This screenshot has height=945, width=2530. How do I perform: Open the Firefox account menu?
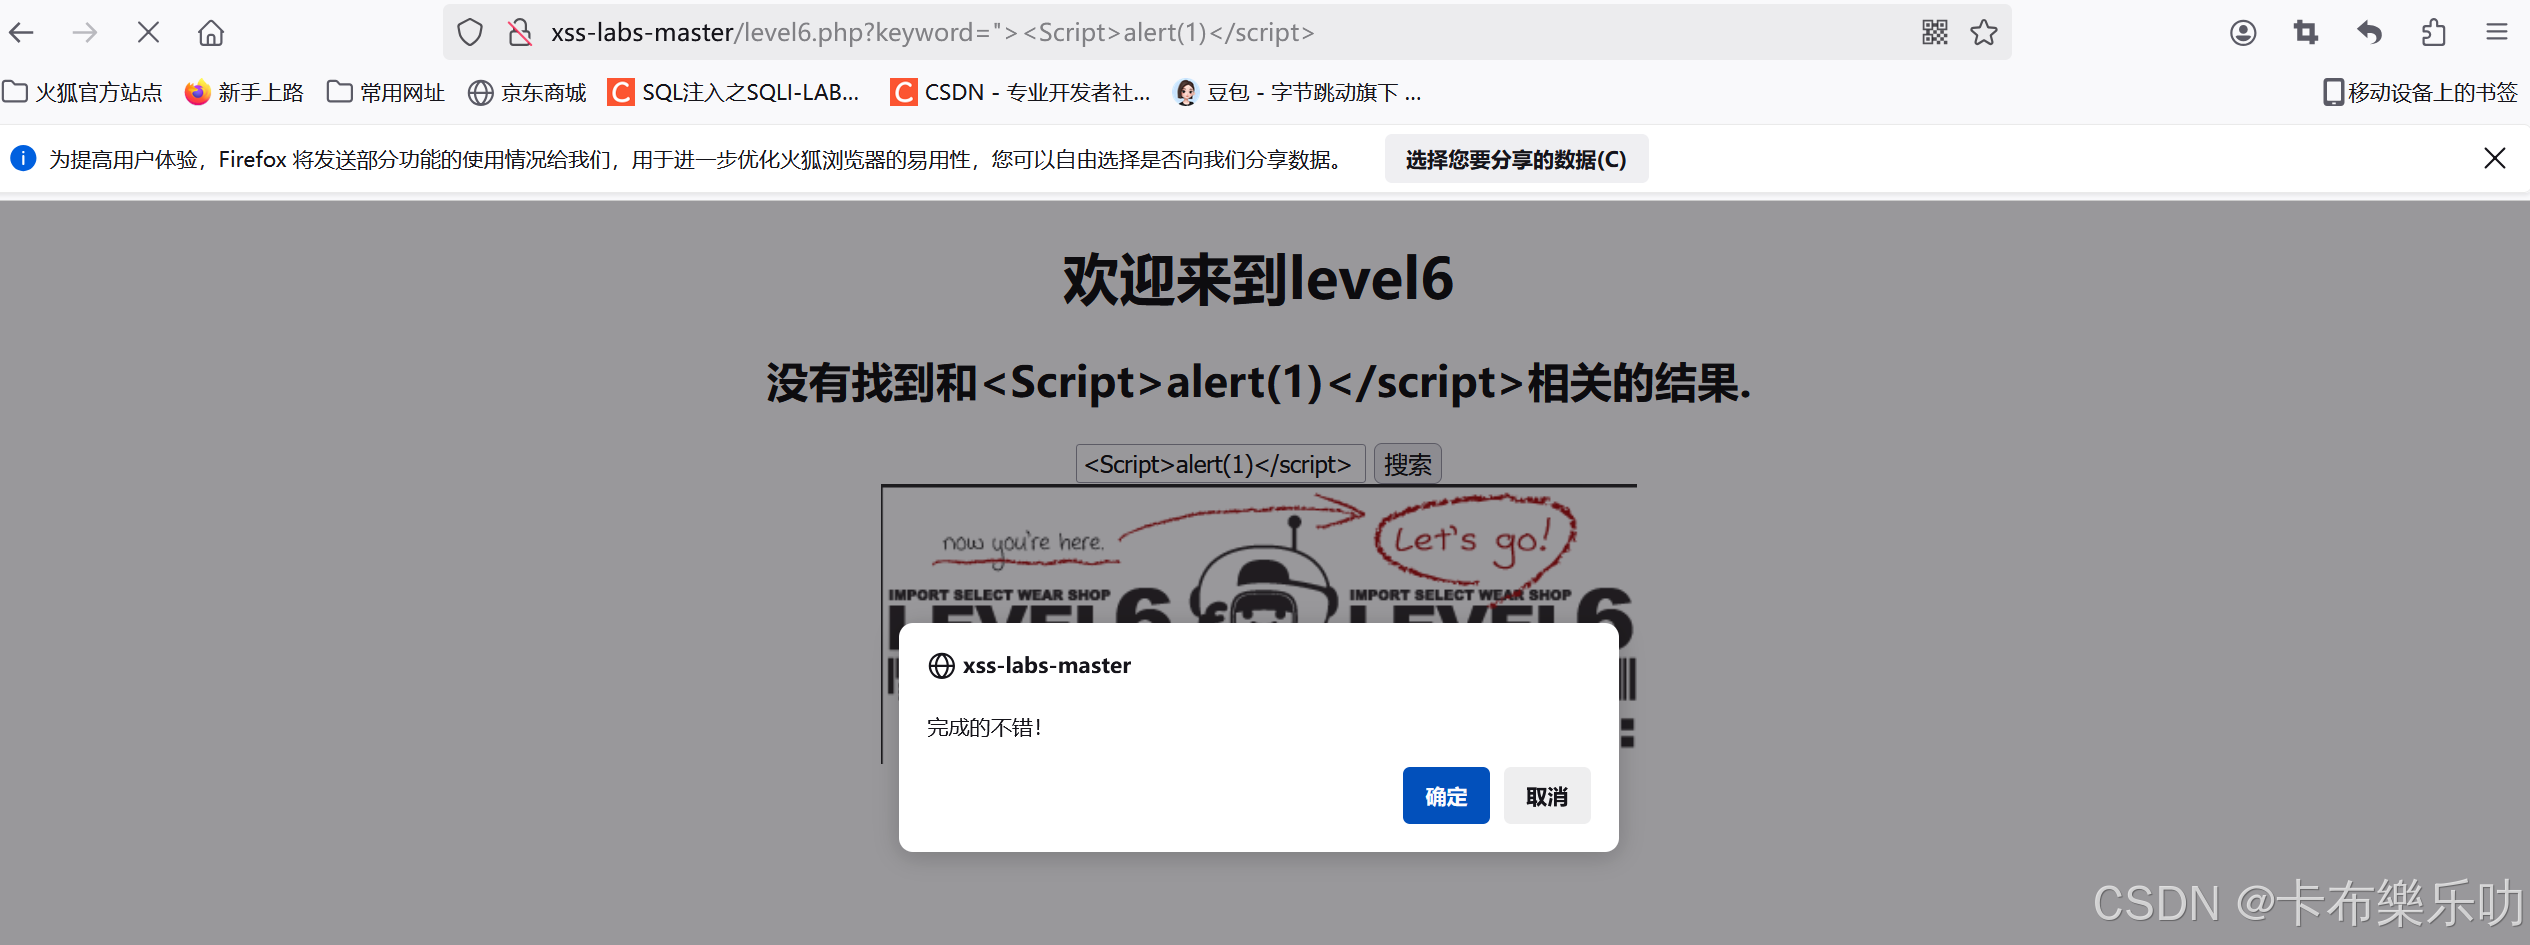(x=2243, y=33)
